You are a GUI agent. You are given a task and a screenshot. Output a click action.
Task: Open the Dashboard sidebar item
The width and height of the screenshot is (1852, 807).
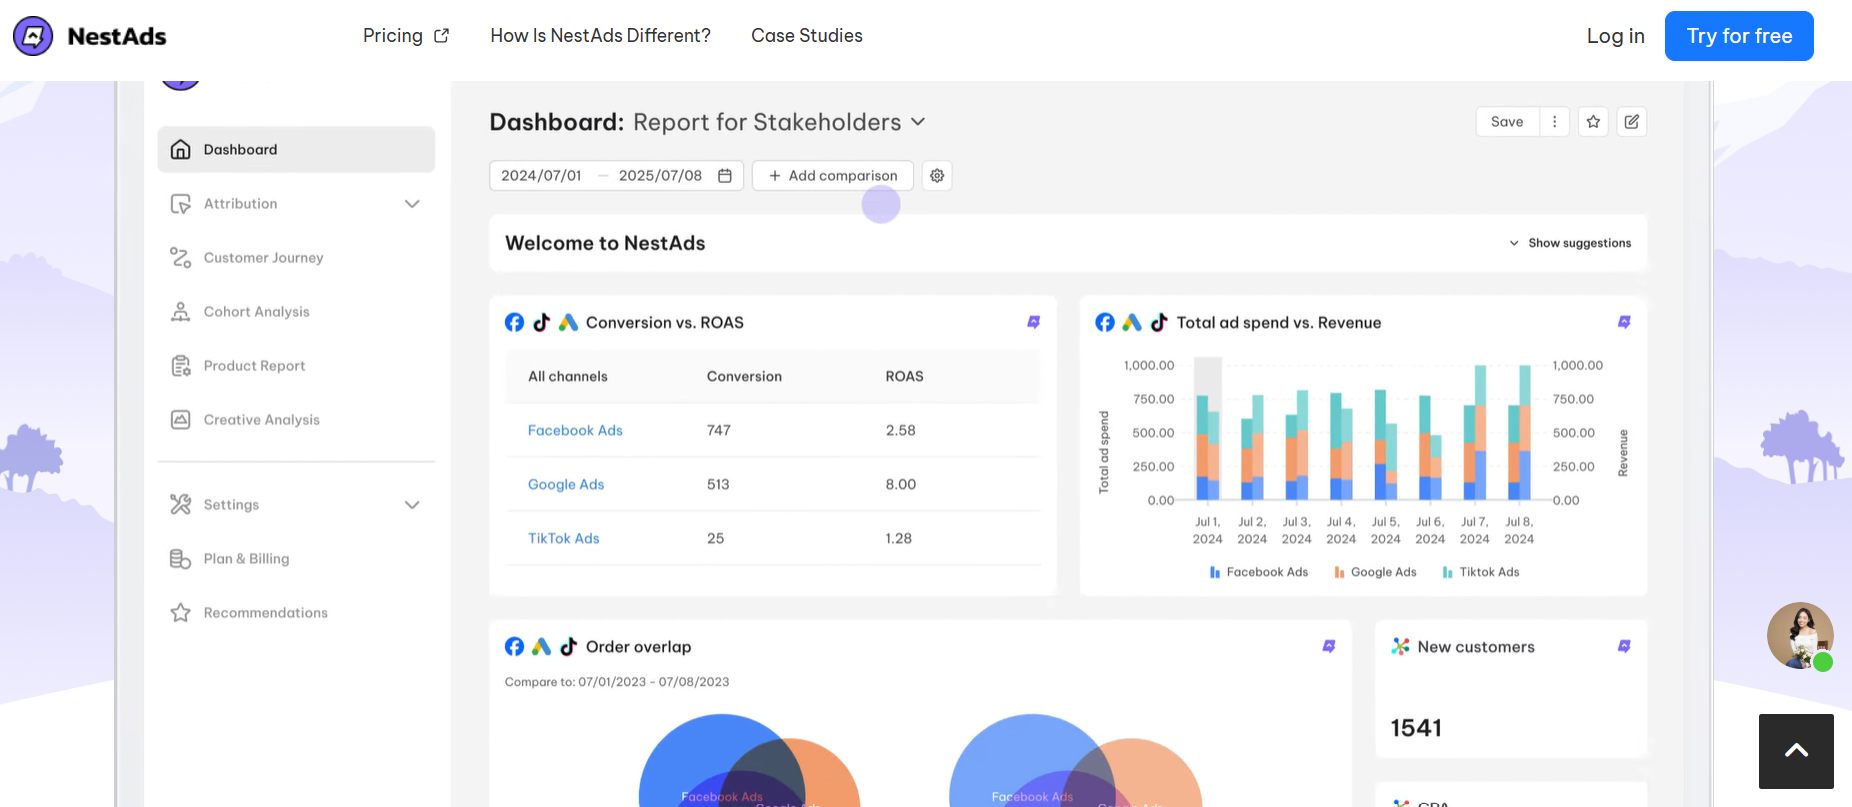point(296,149)
